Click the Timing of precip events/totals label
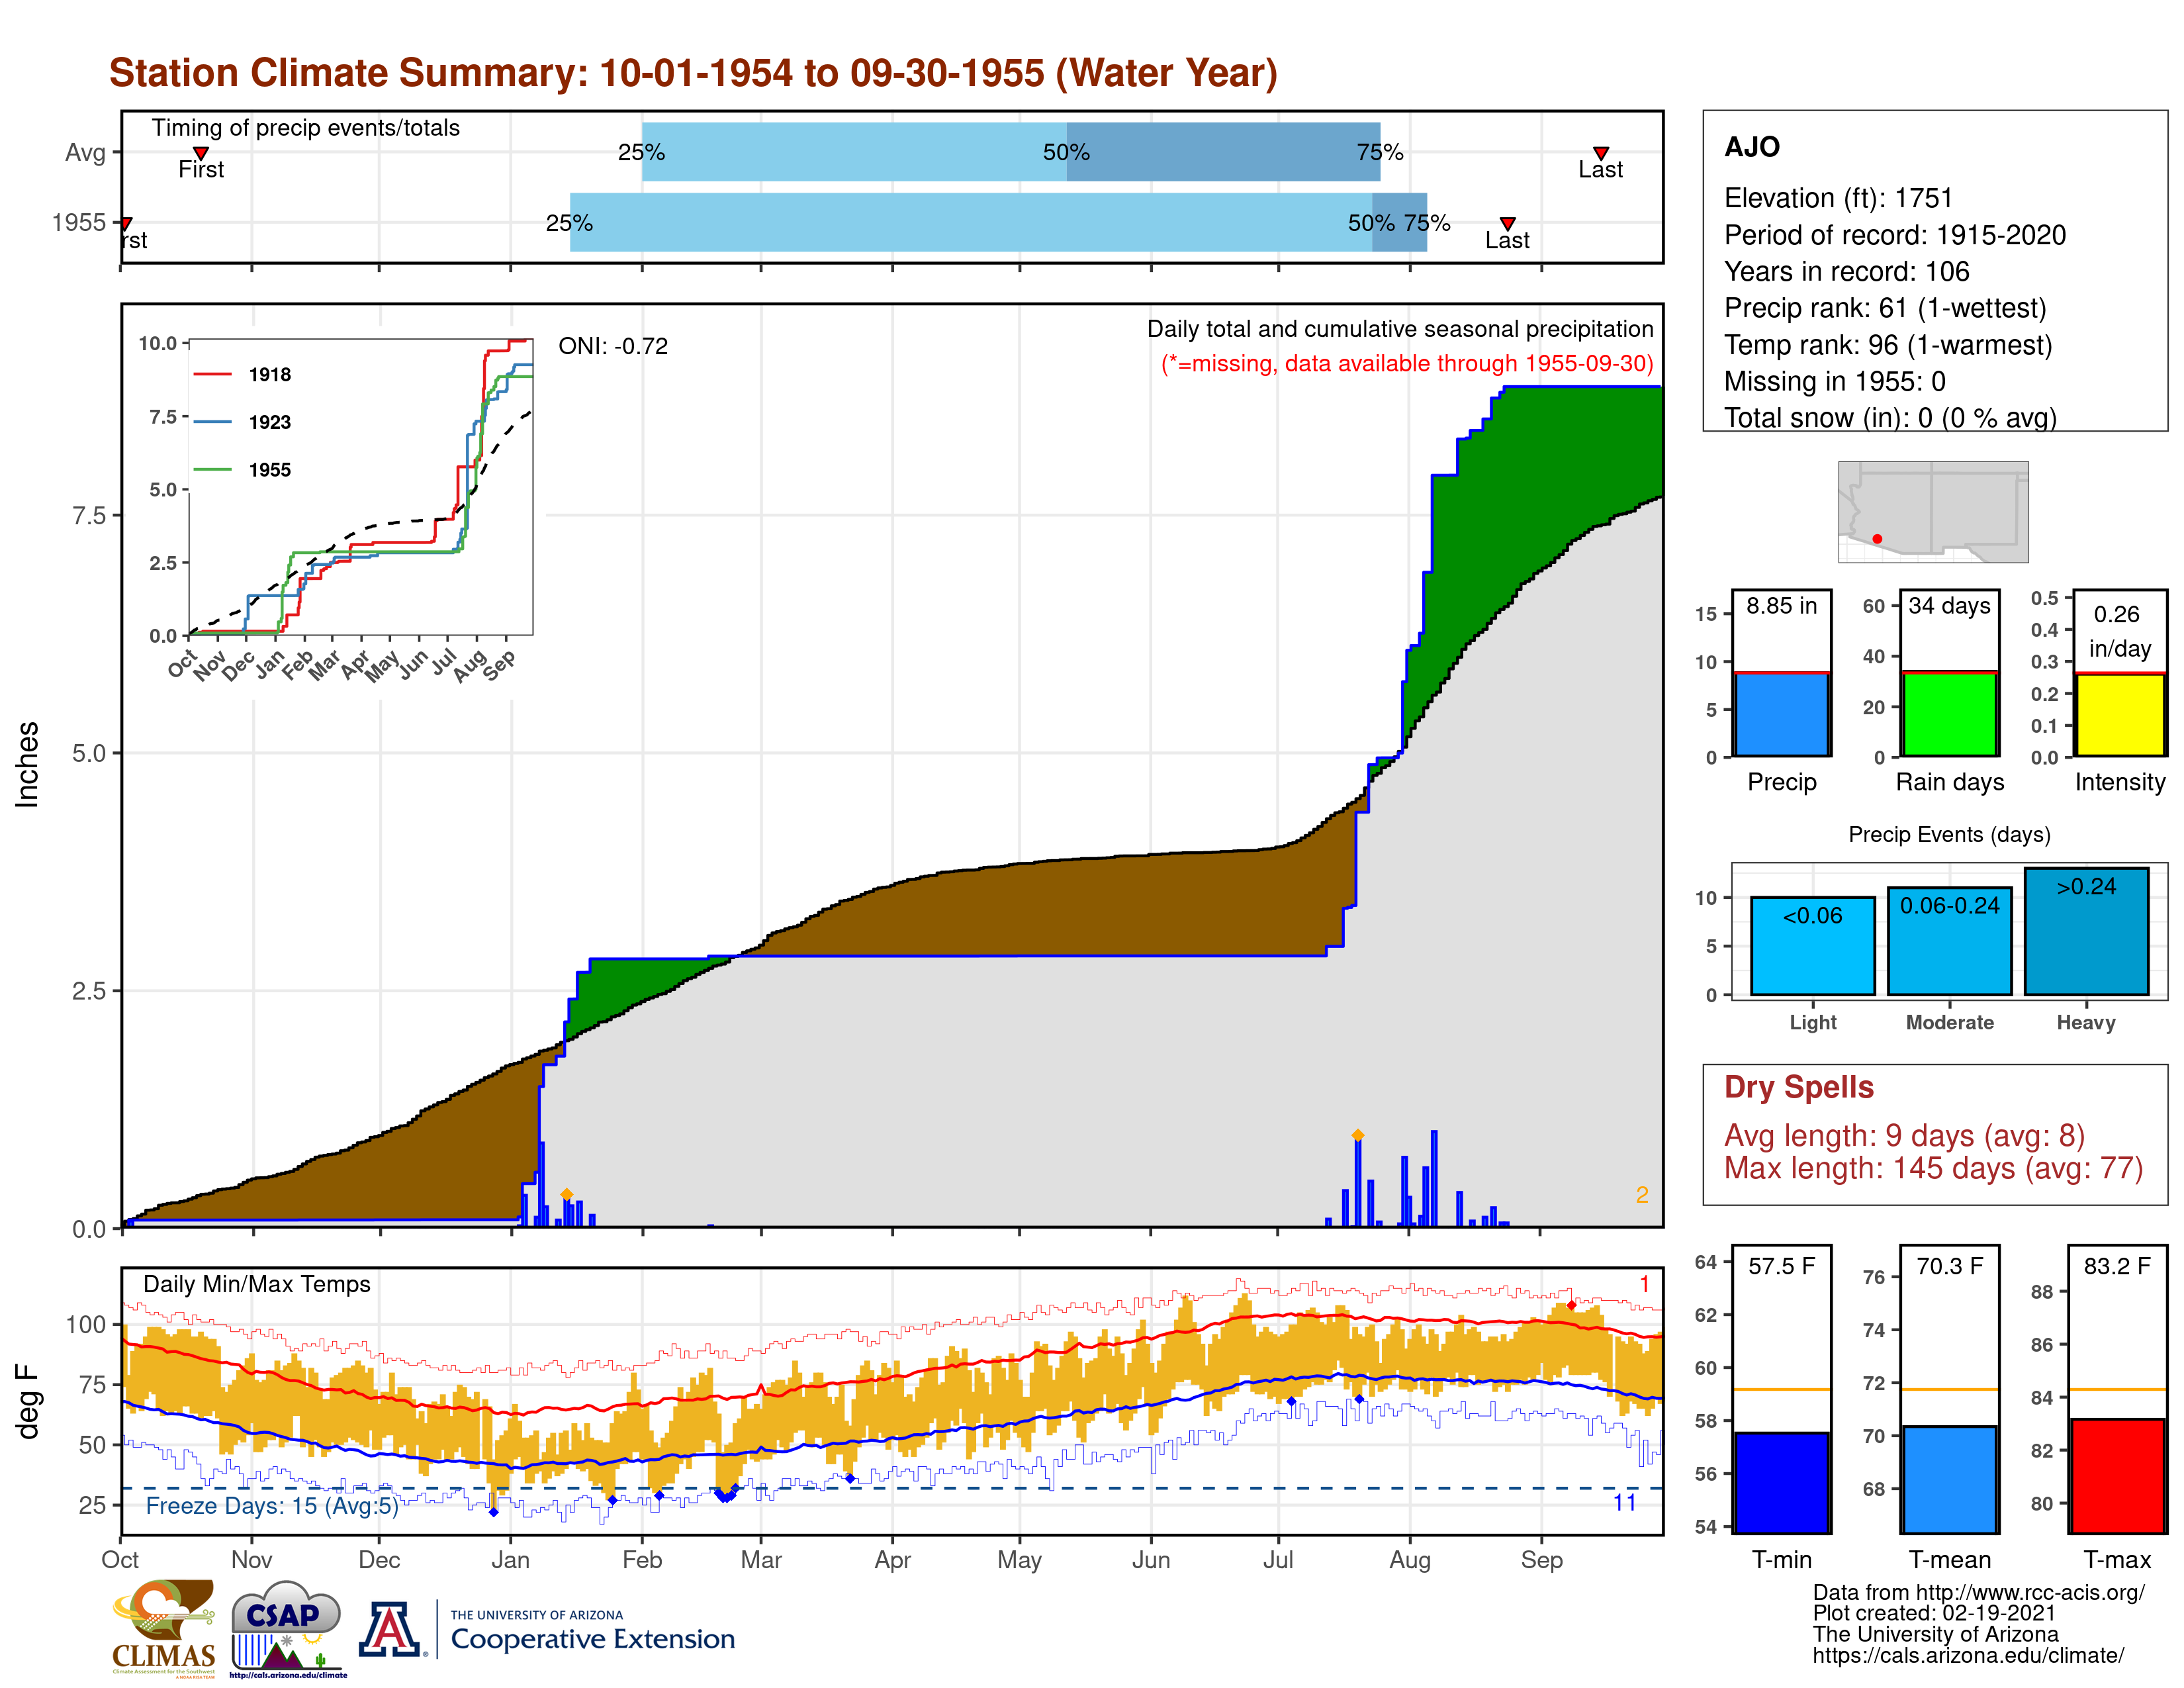 [x=306, y=128]
